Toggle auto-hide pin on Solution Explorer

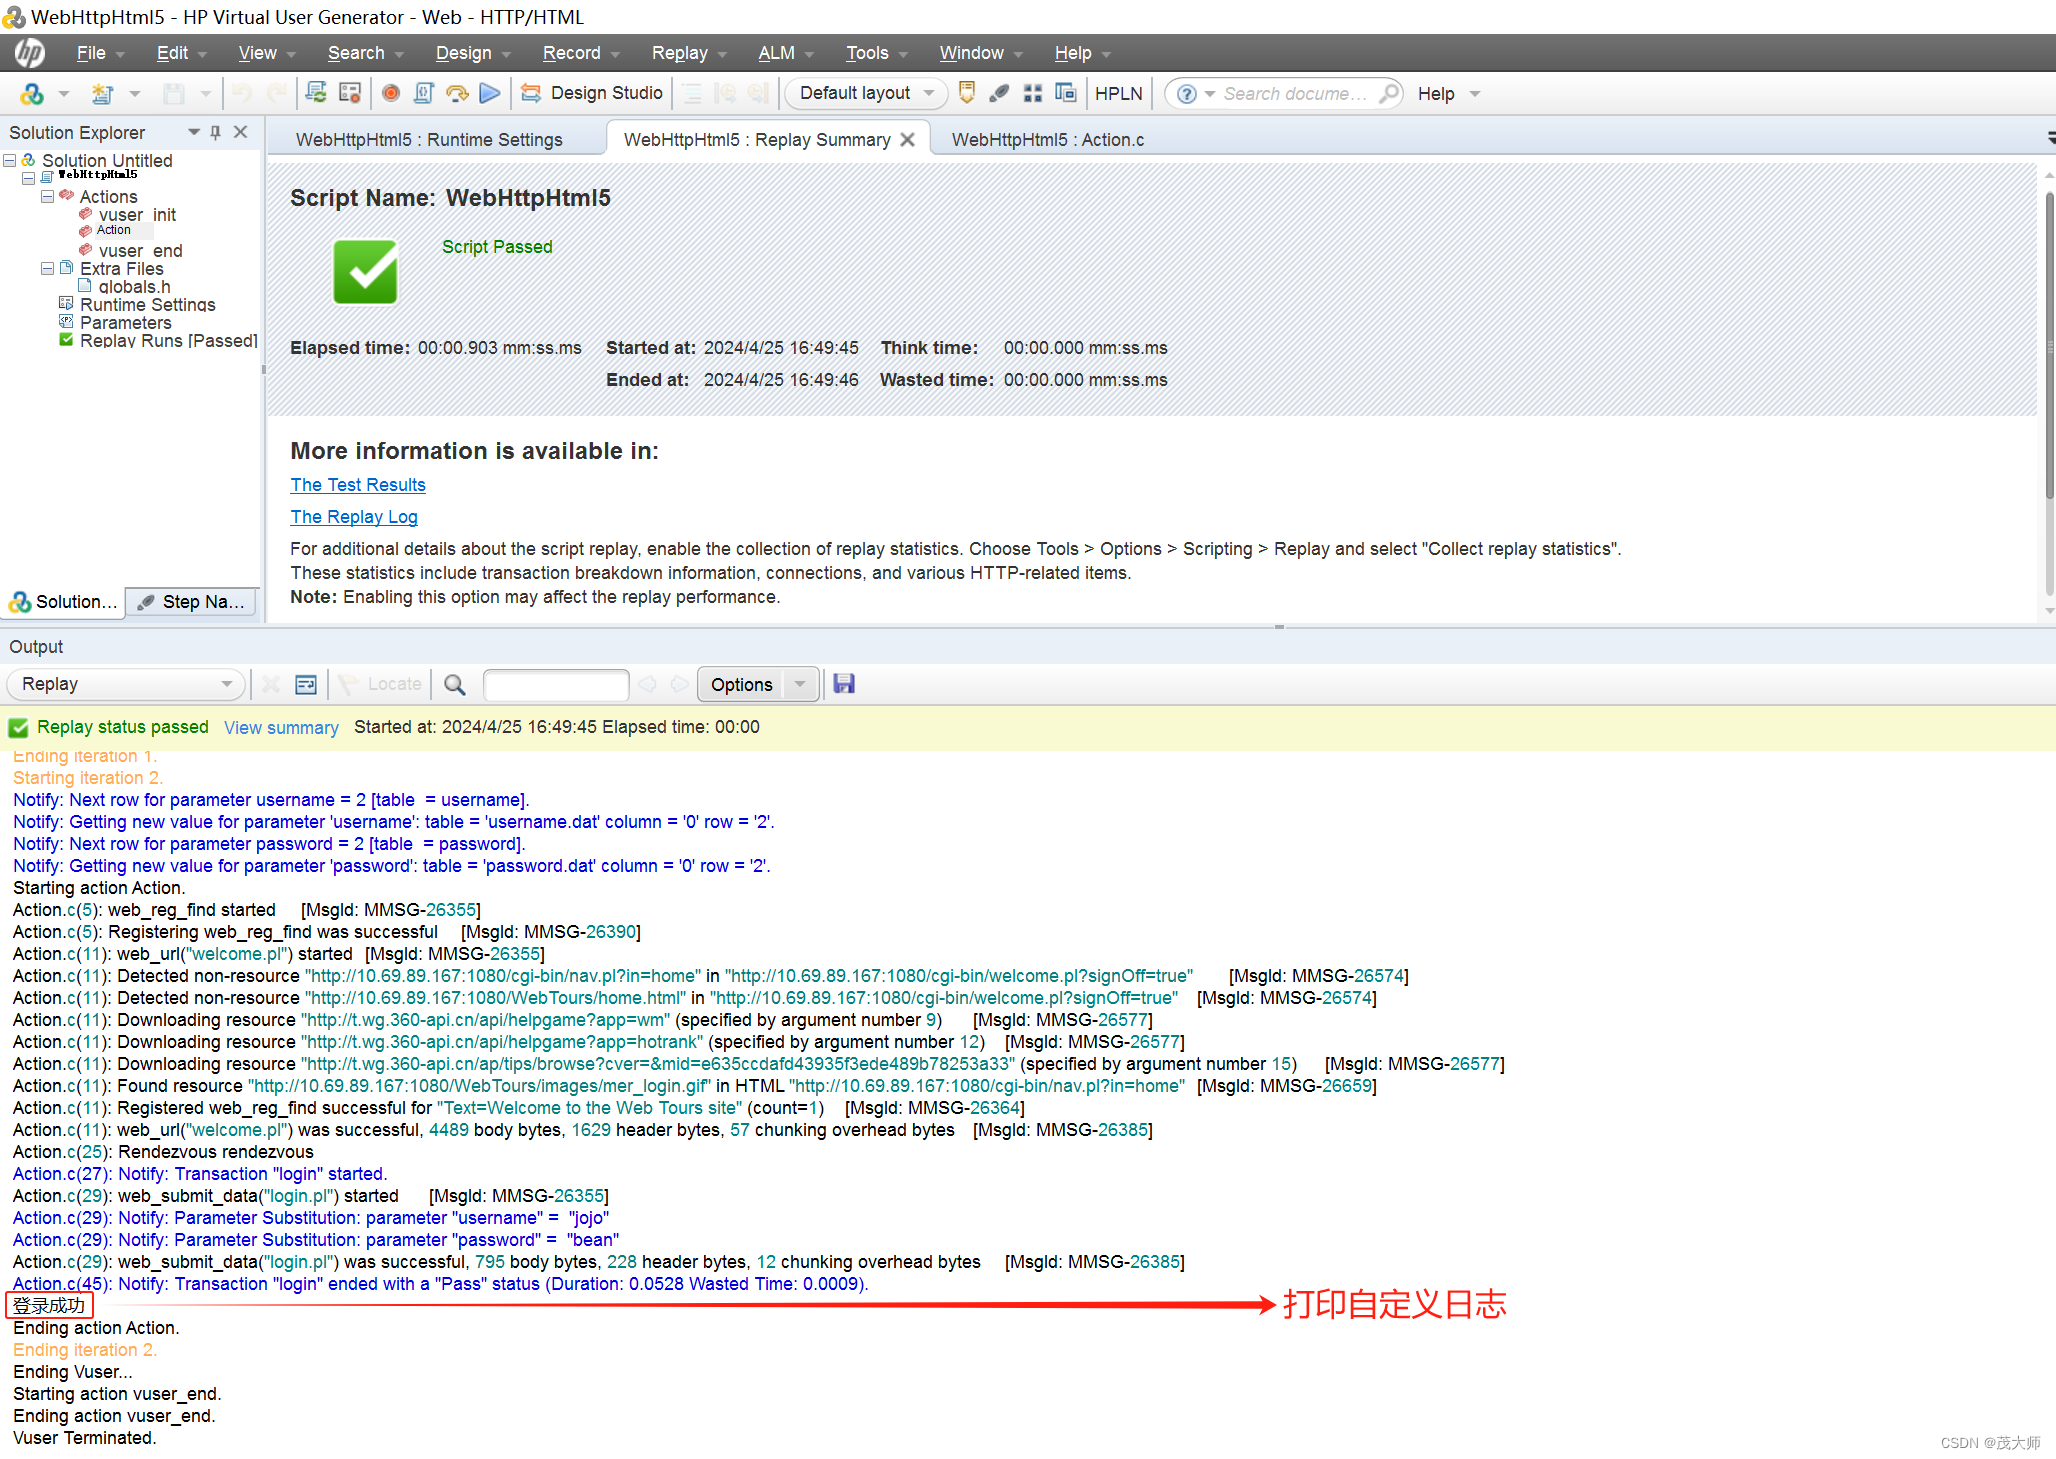(x=214, y=131)
